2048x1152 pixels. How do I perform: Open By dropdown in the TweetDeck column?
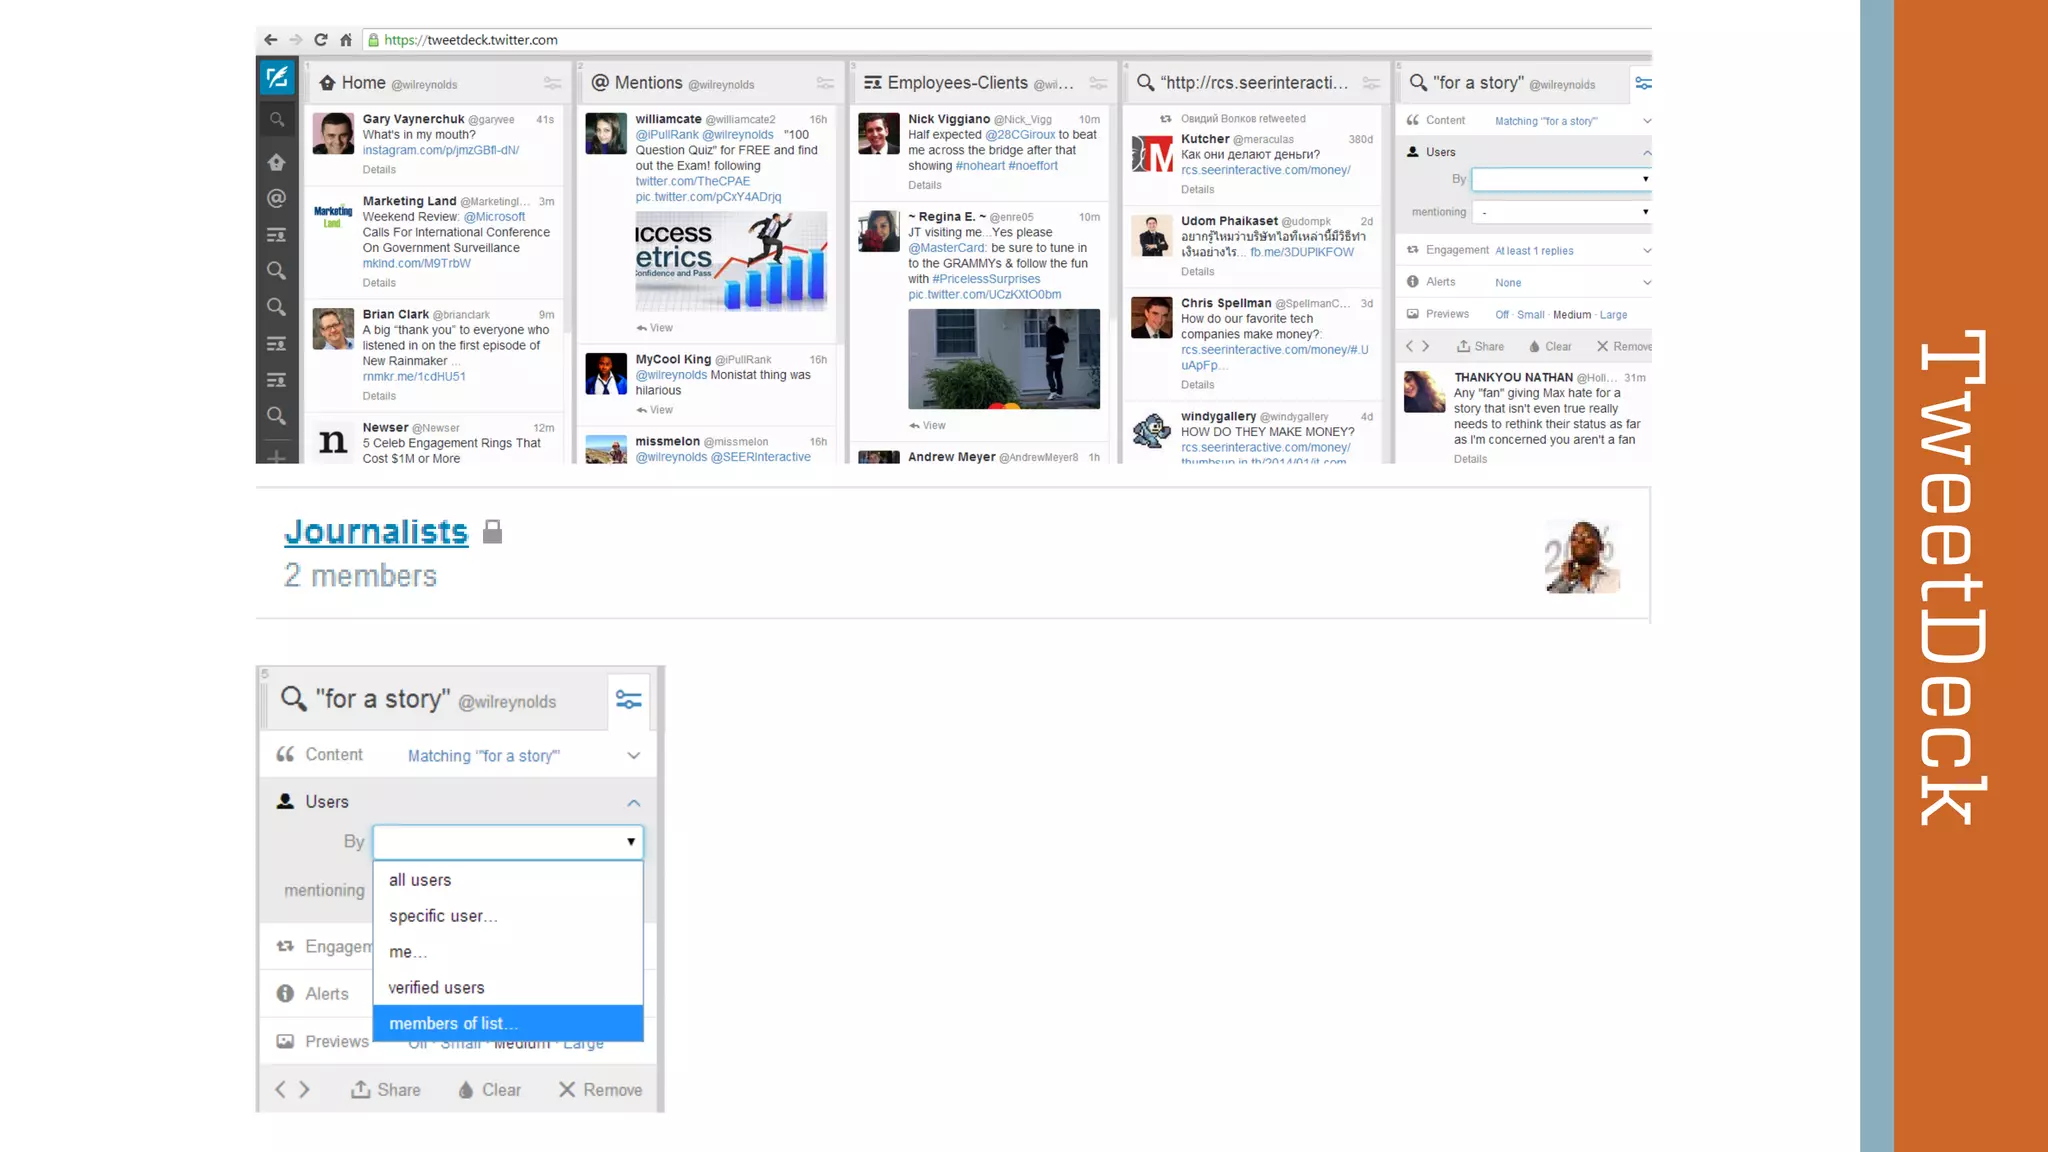coord(1561,179)
